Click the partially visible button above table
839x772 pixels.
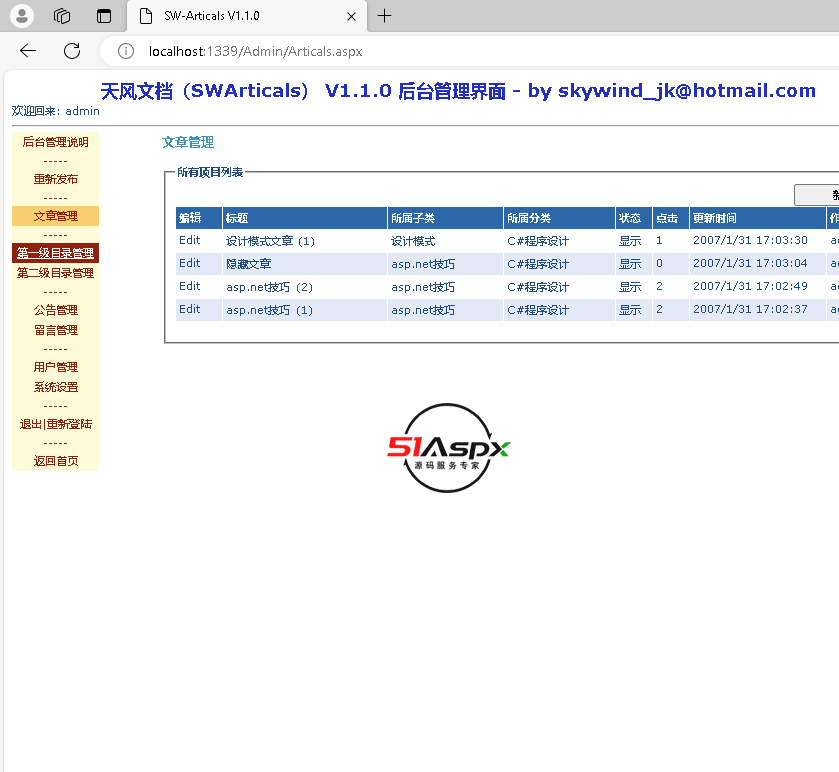(x=817, y=195)
